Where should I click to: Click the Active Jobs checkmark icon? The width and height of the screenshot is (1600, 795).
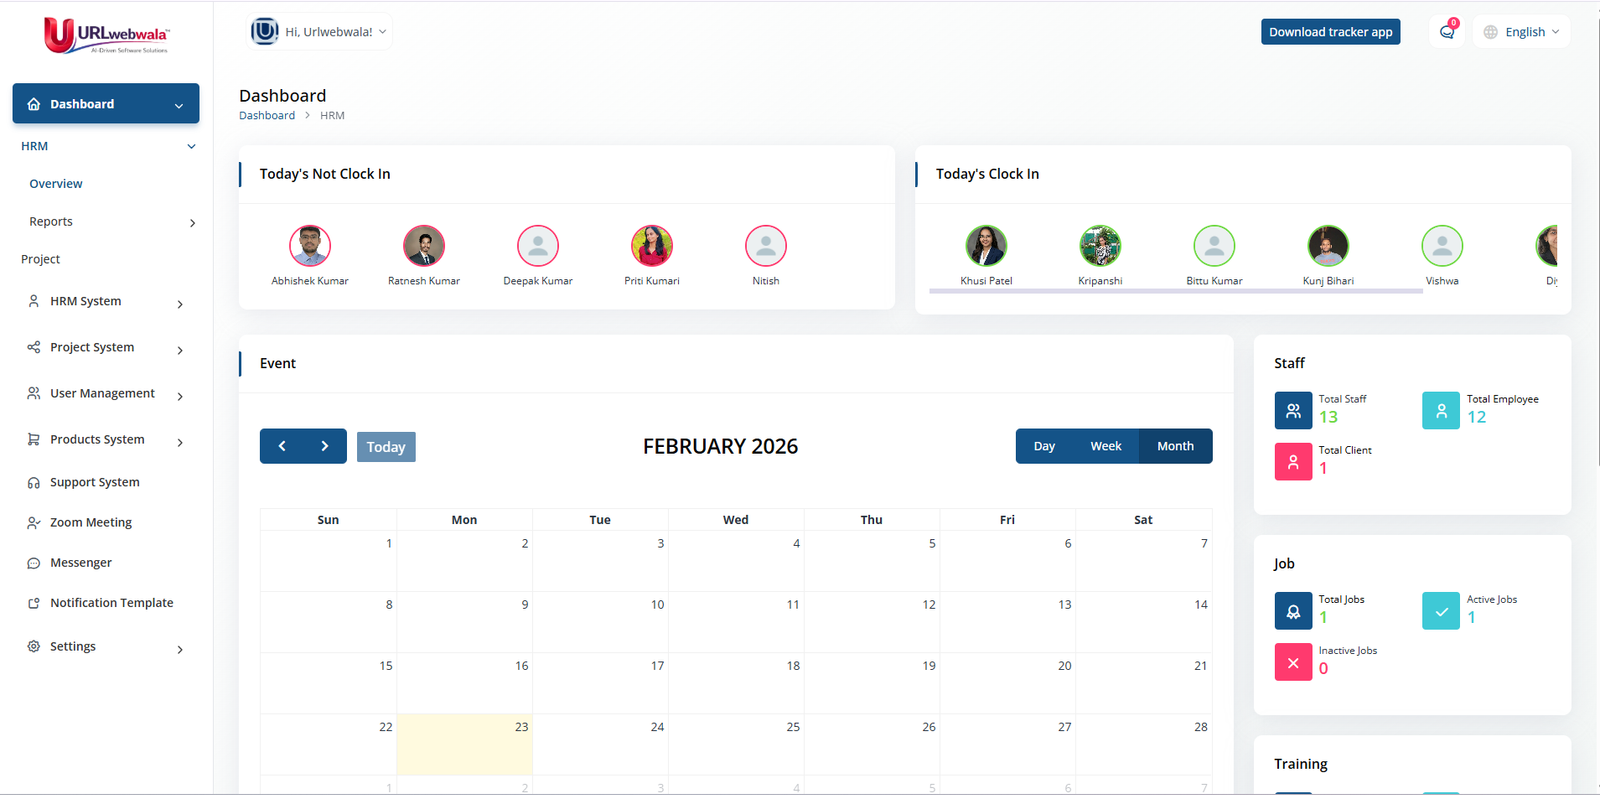(1440, 611)
